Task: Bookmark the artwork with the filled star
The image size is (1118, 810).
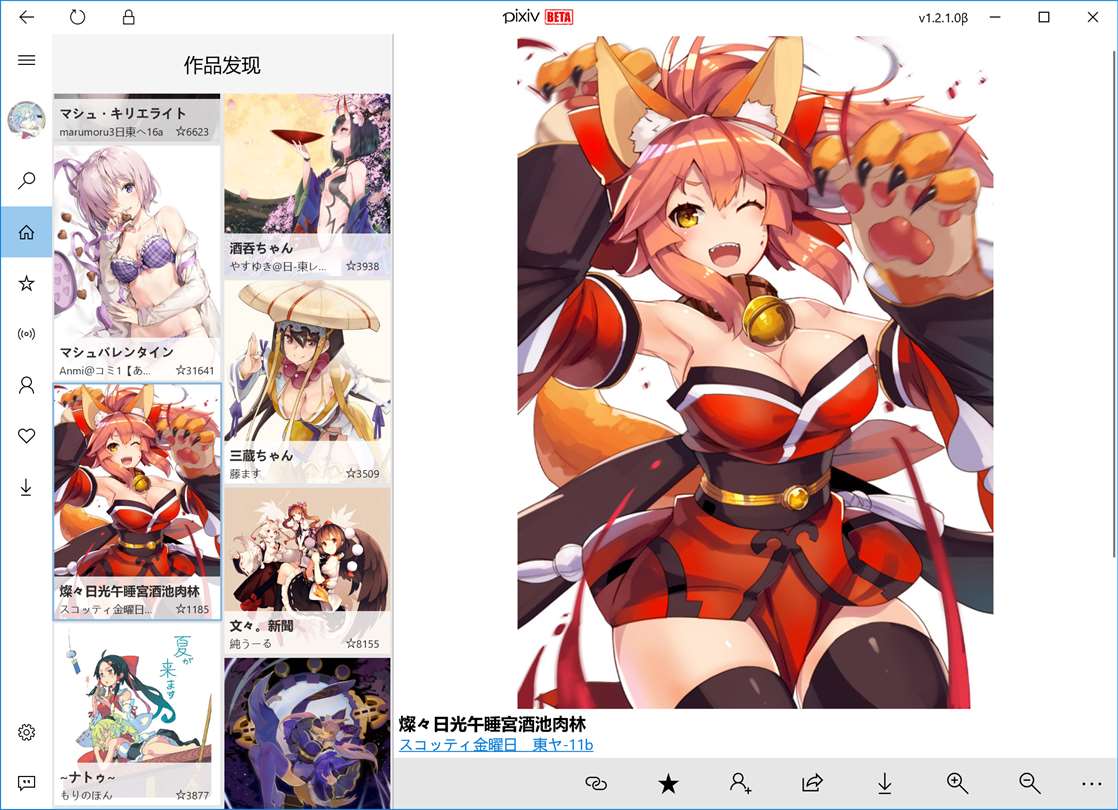Action: pyautogui.click(x=668, y=784)
